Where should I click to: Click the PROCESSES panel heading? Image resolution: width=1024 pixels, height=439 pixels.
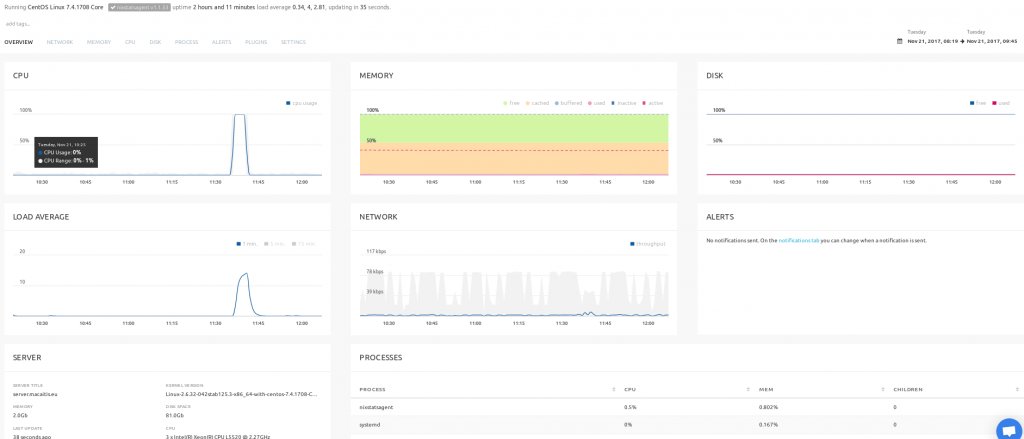[381, 358]
